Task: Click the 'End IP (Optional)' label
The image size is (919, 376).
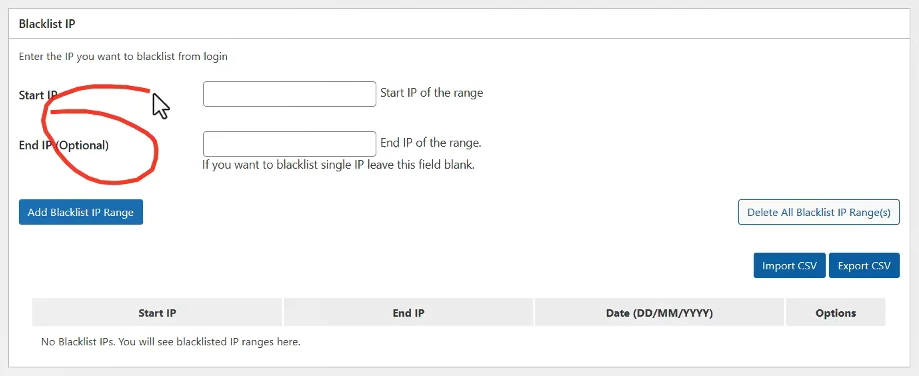Action: tap(64, 145)
